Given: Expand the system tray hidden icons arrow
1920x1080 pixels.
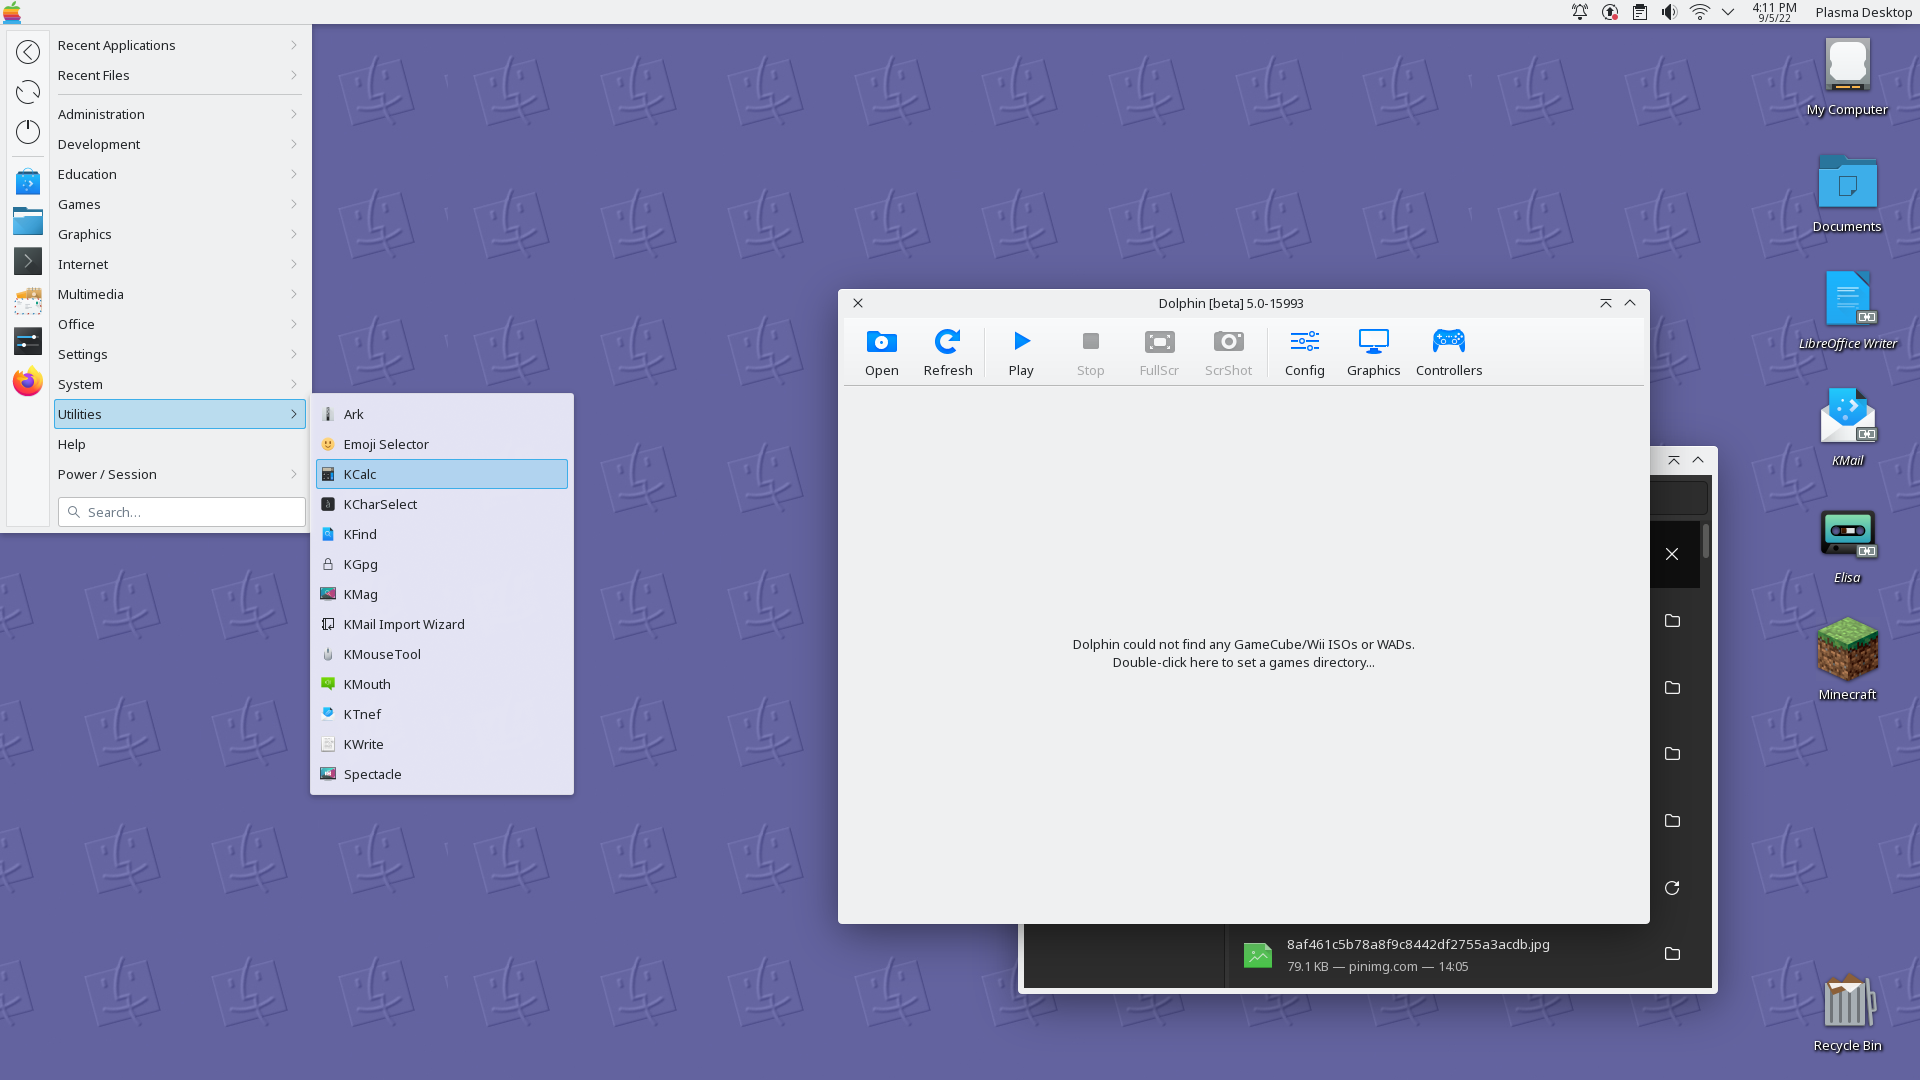Looking at the screenshot, I should click(1727, 12).
